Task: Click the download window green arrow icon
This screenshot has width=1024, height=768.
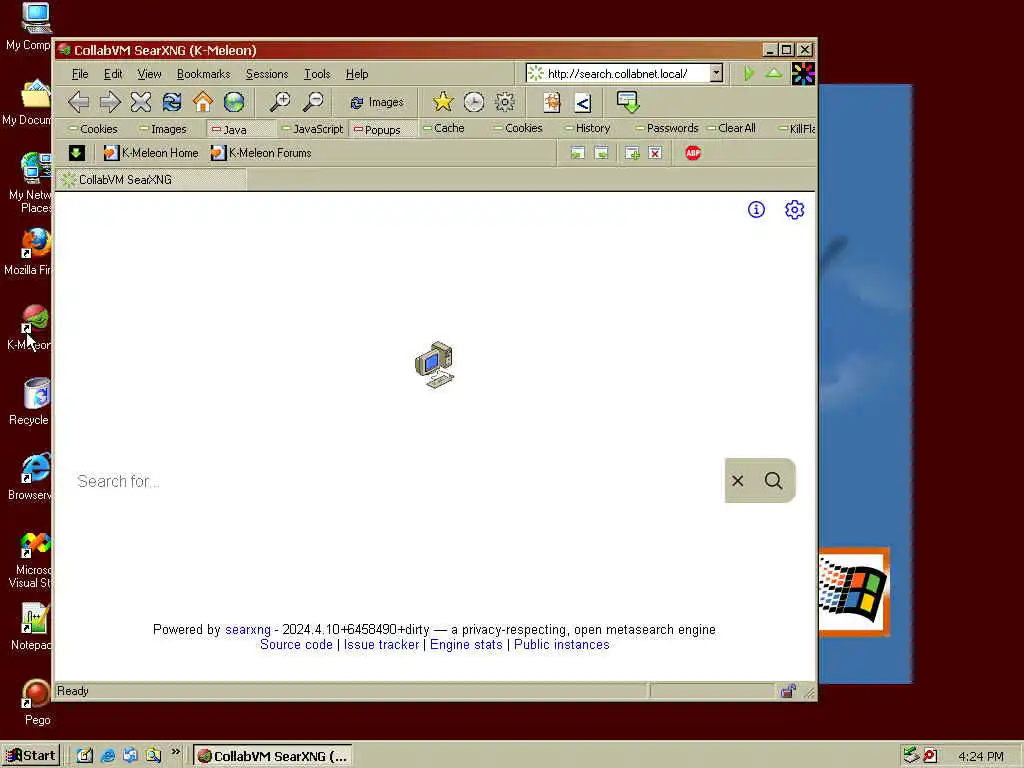Action: click(x=628, y=102)
